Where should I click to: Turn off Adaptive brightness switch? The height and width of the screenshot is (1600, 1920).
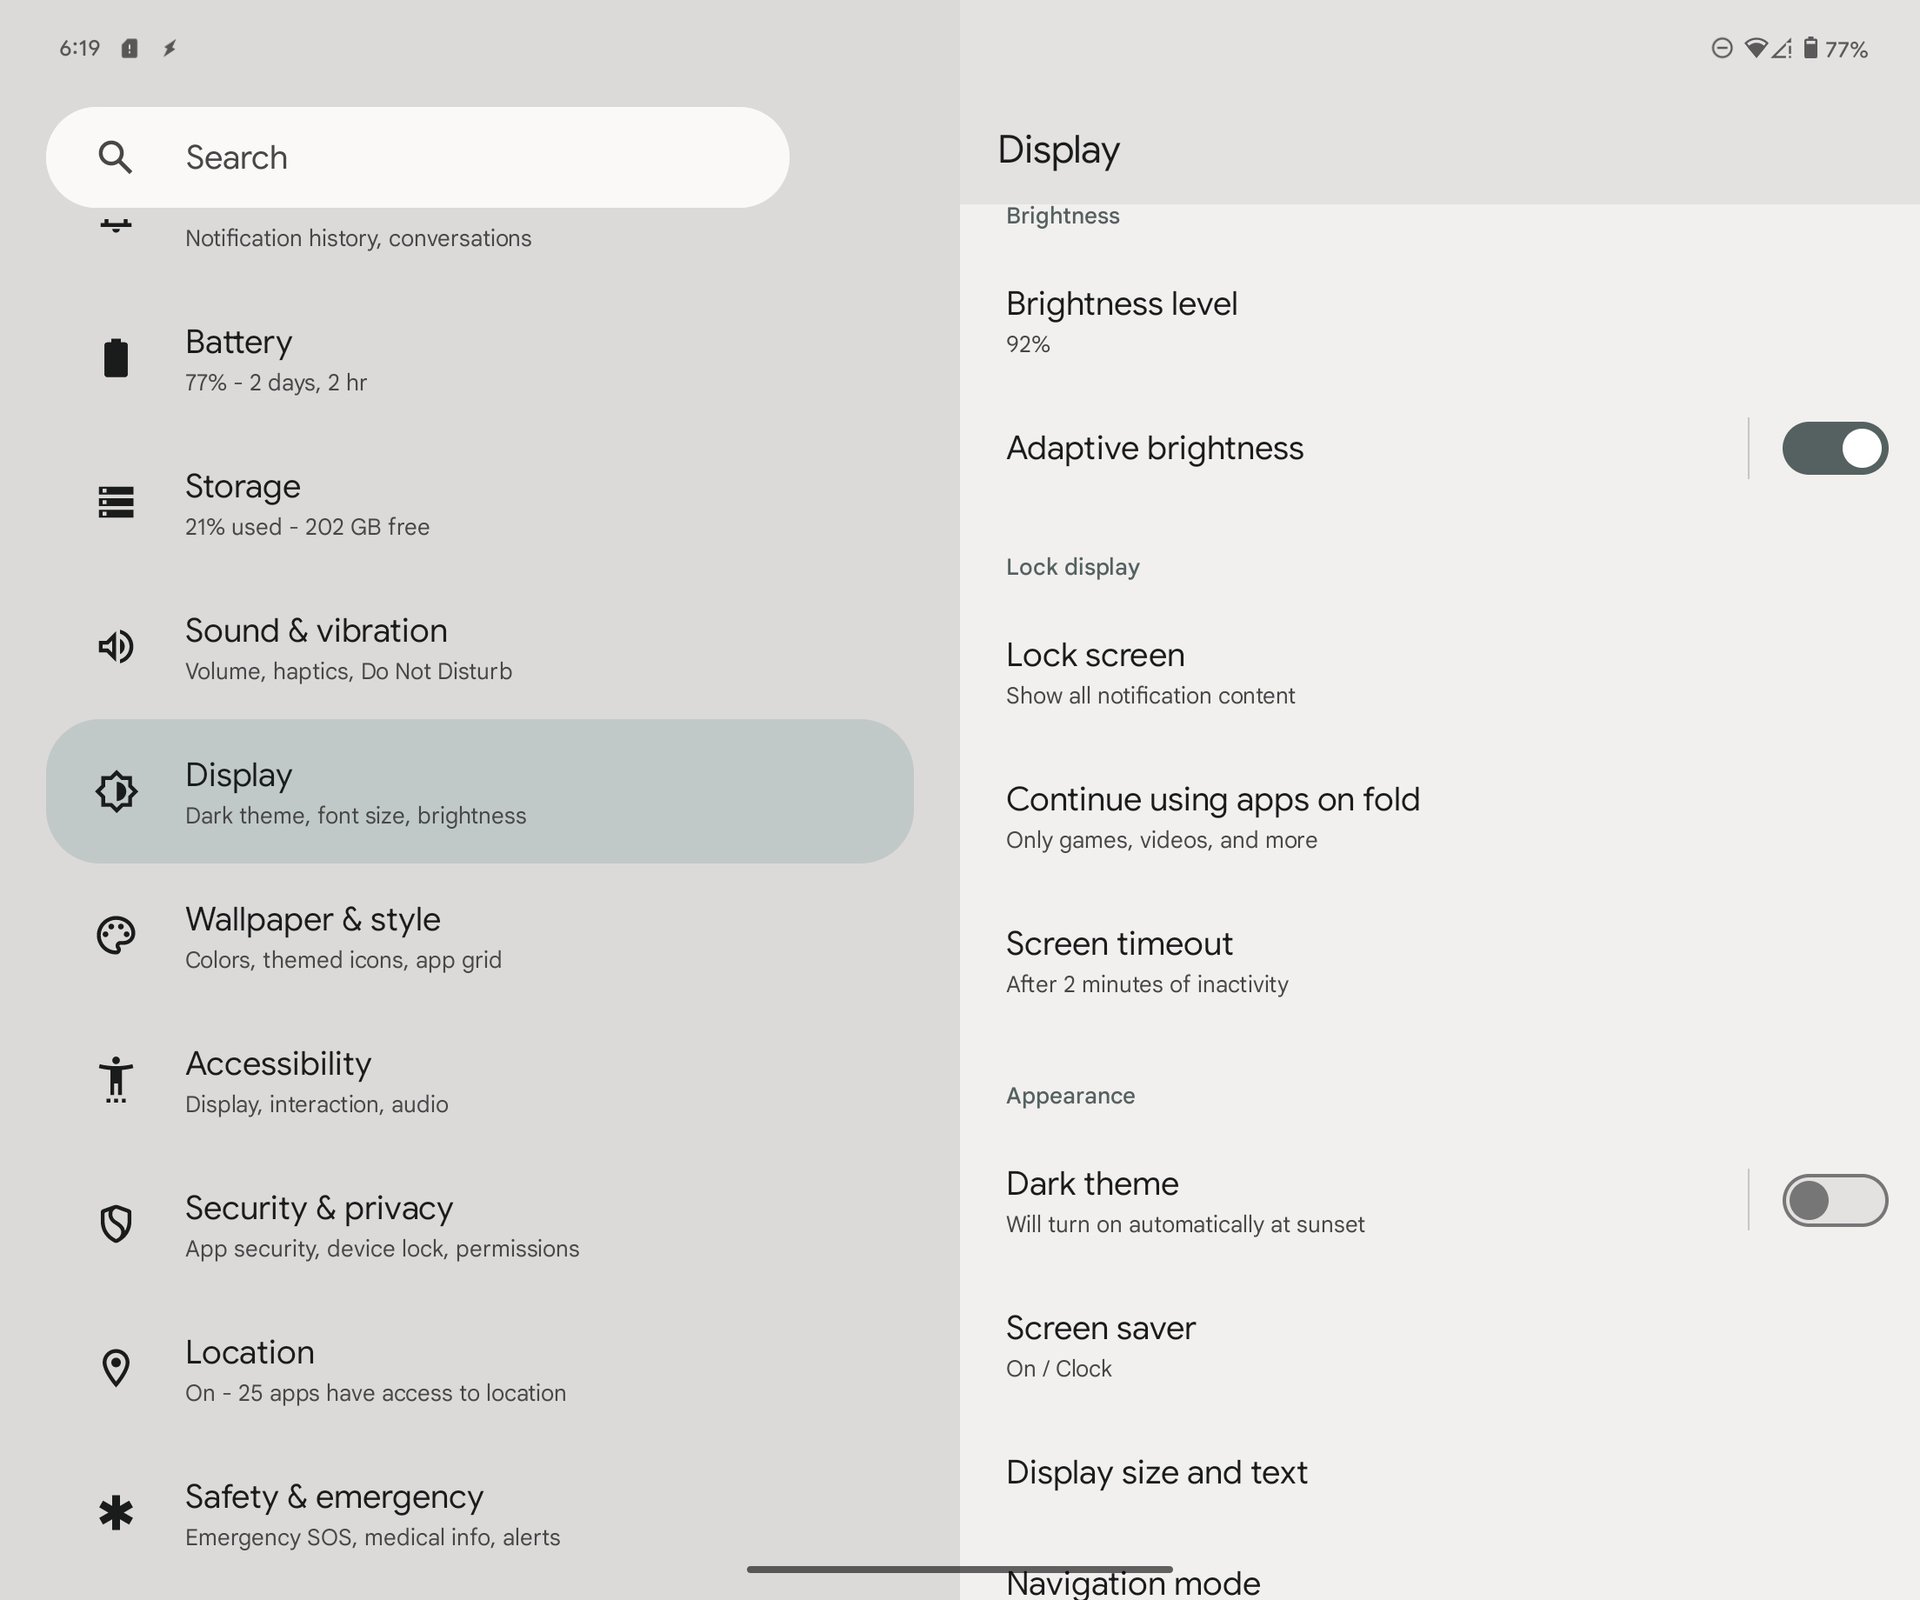1834,448
